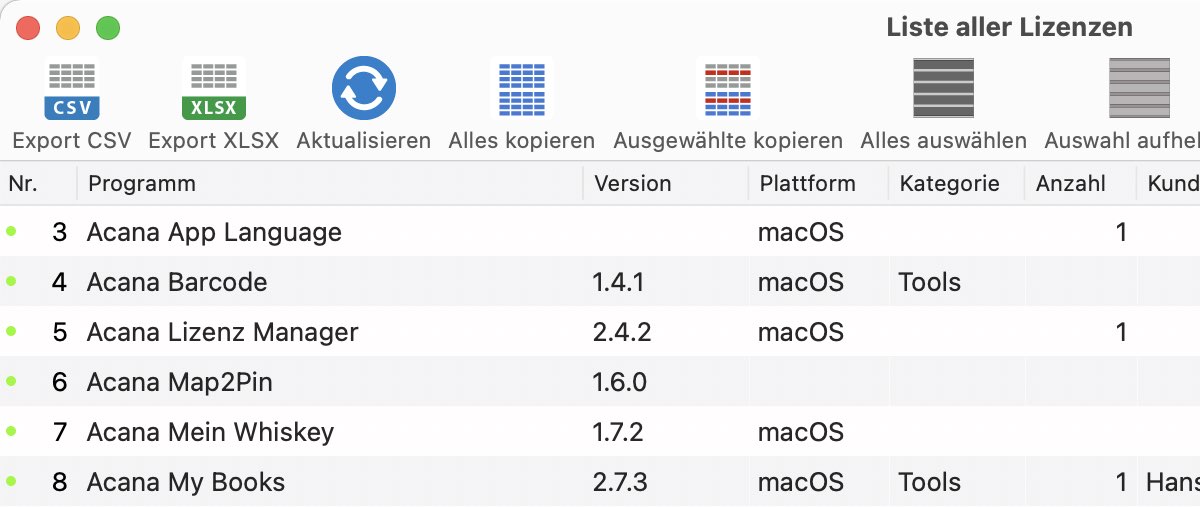Click the Alles kopieren icon

[522, 90]
